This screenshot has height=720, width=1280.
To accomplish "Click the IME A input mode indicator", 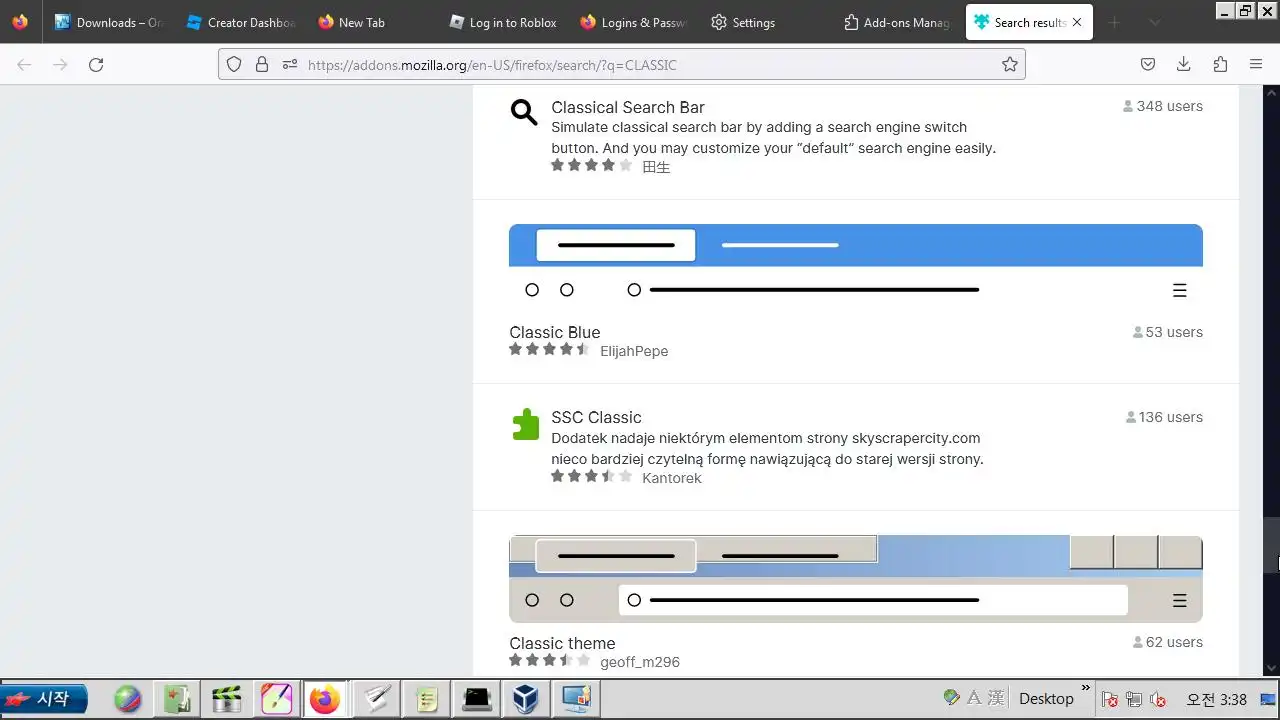I will point(975,698).
